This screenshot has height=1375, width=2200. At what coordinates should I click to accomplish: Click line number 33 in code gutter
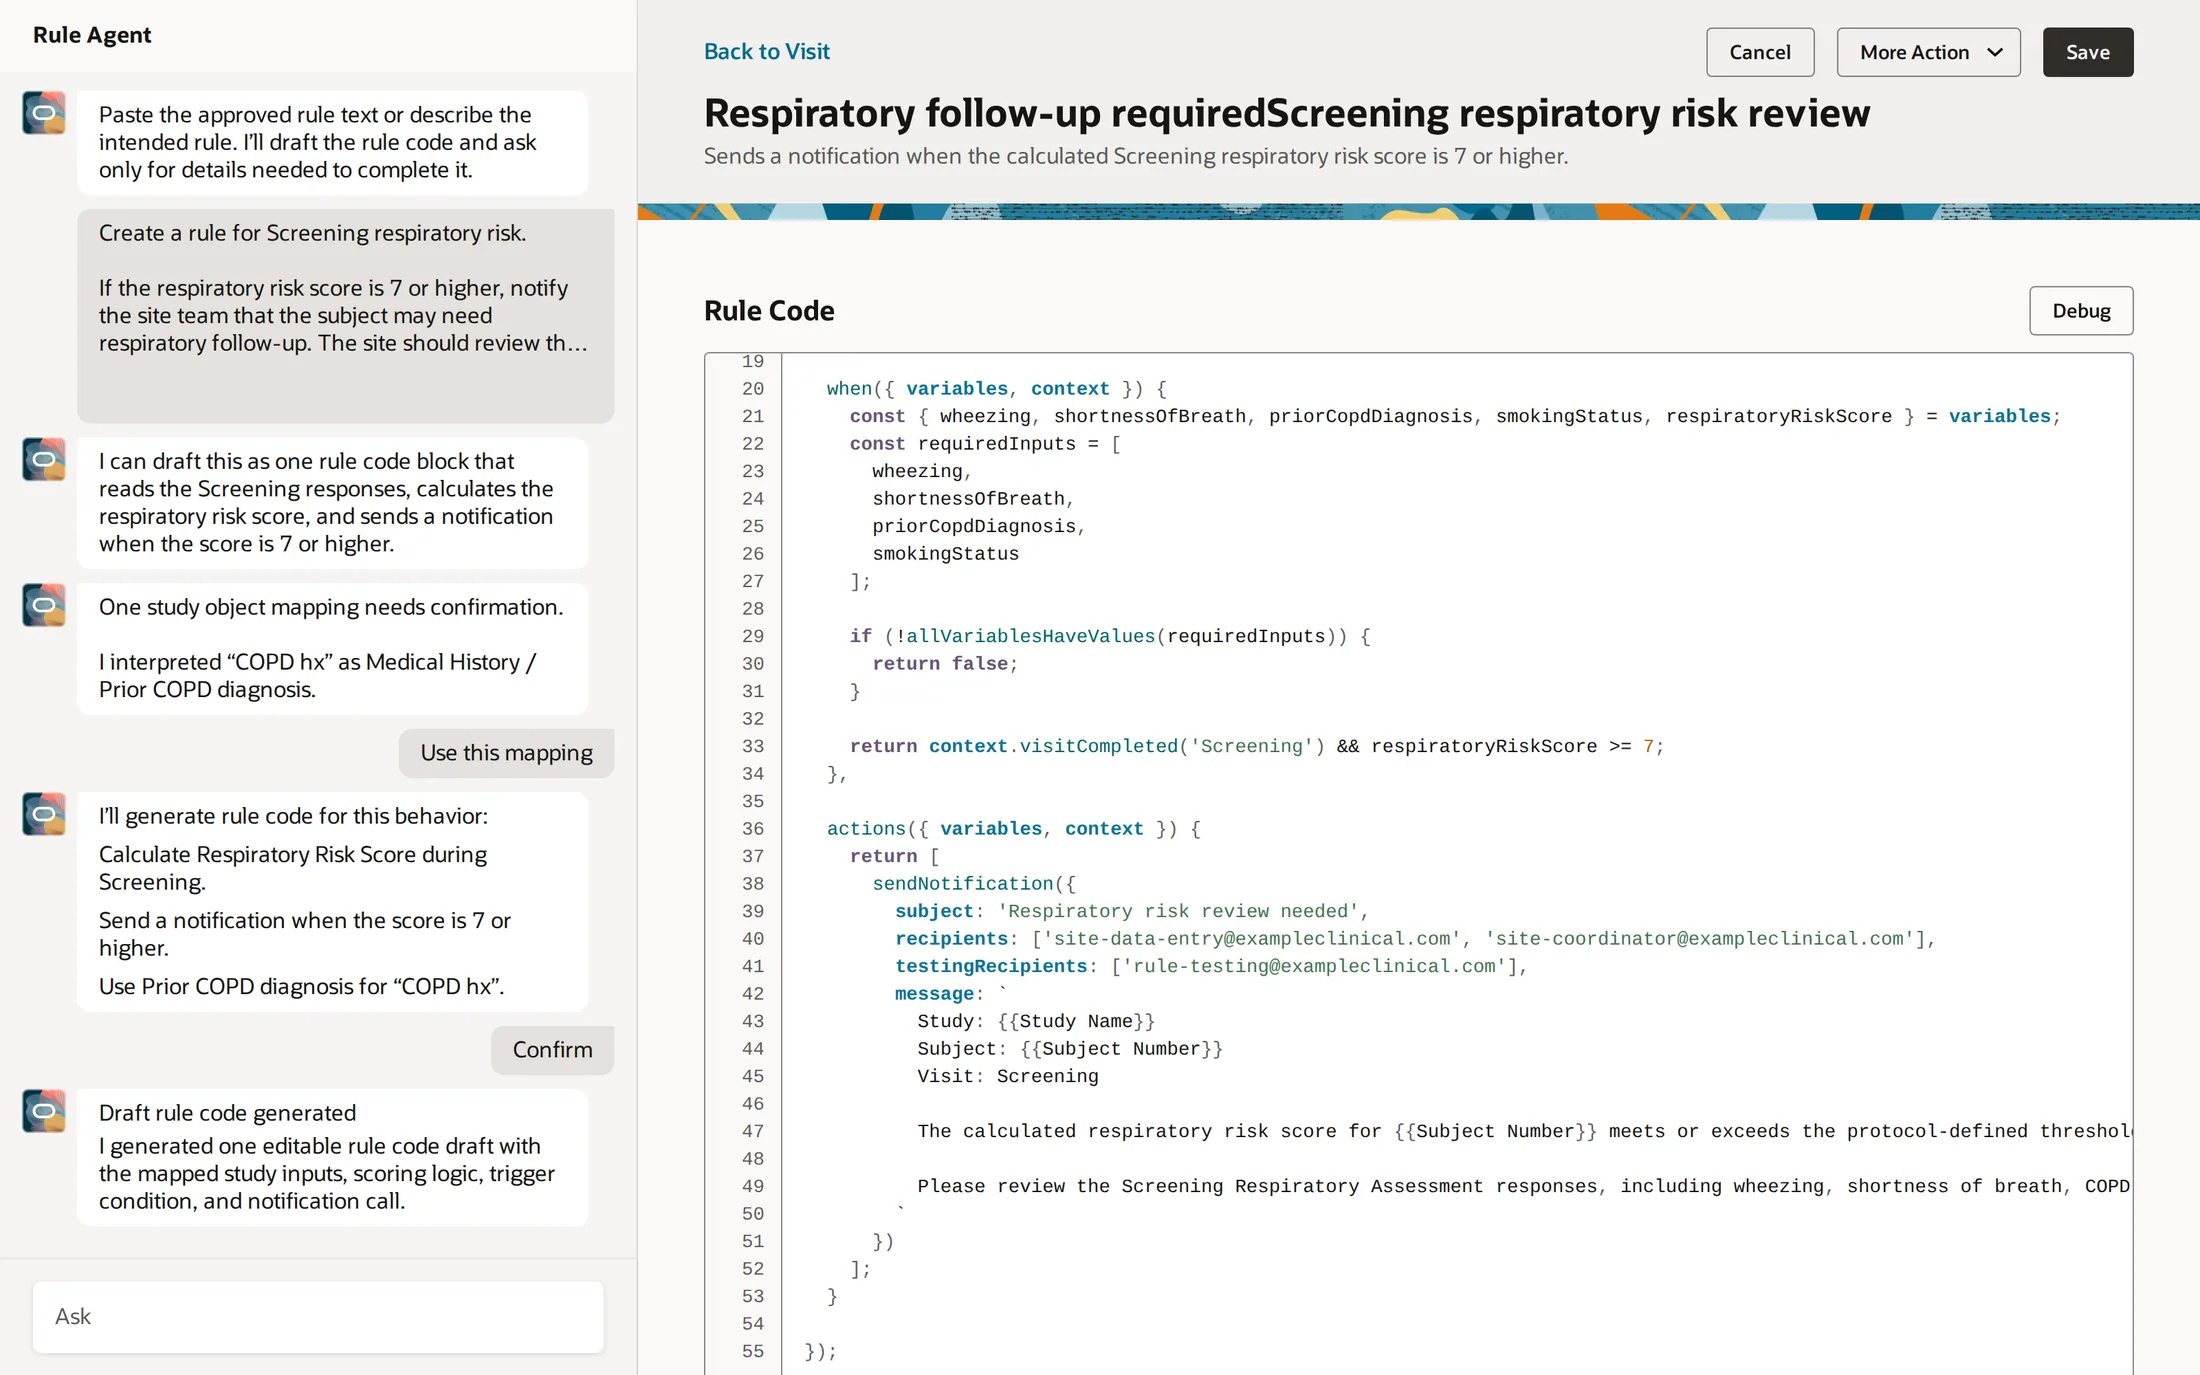click(753, 746)
